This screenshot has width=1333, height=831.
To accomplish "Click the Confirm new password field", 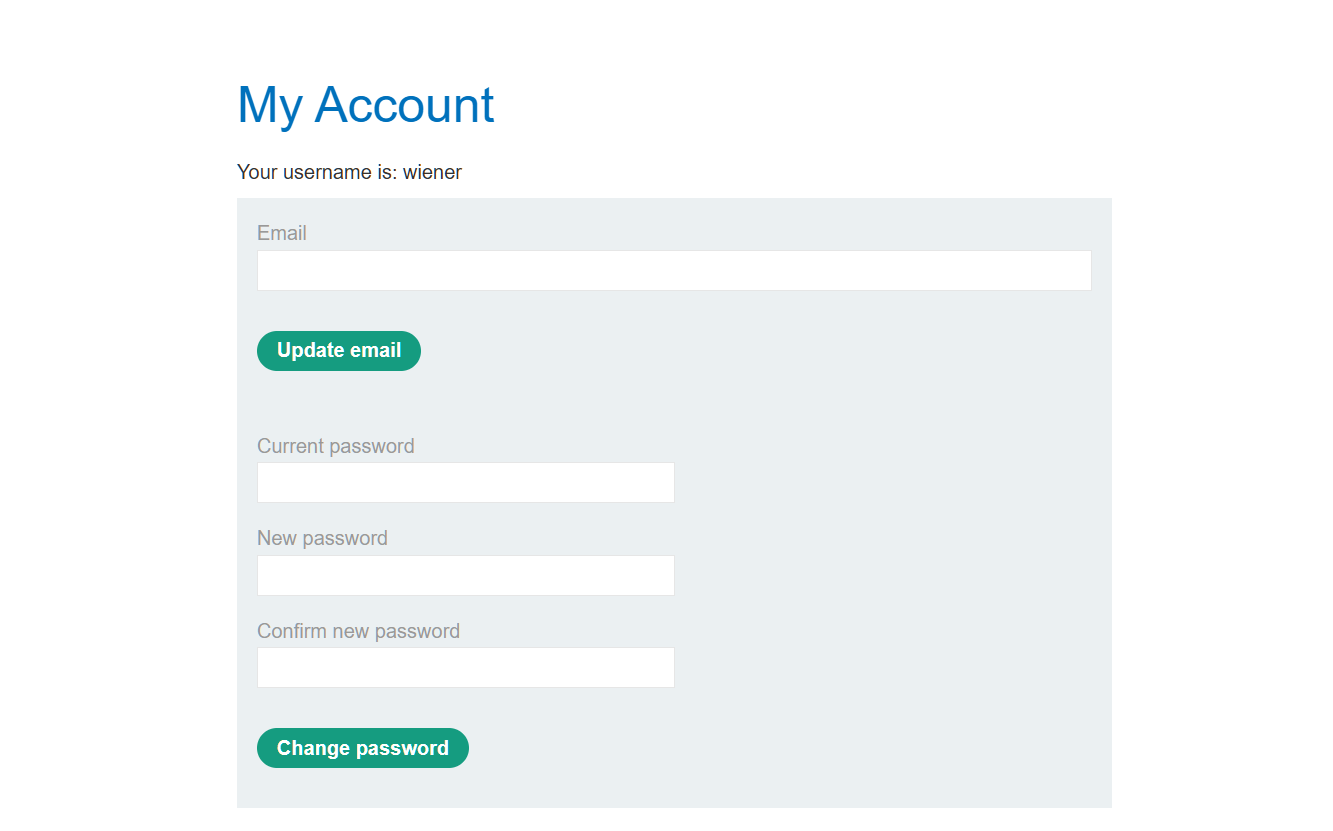I will [465, 668].
